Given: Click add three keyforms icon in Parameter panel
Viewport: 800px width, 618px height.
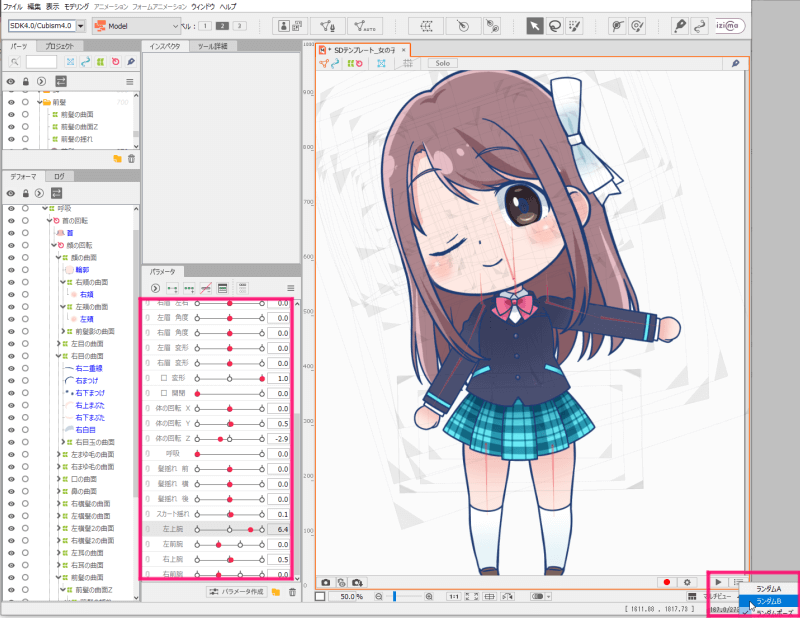Looking at the screenshot, I should pos(189,288).
